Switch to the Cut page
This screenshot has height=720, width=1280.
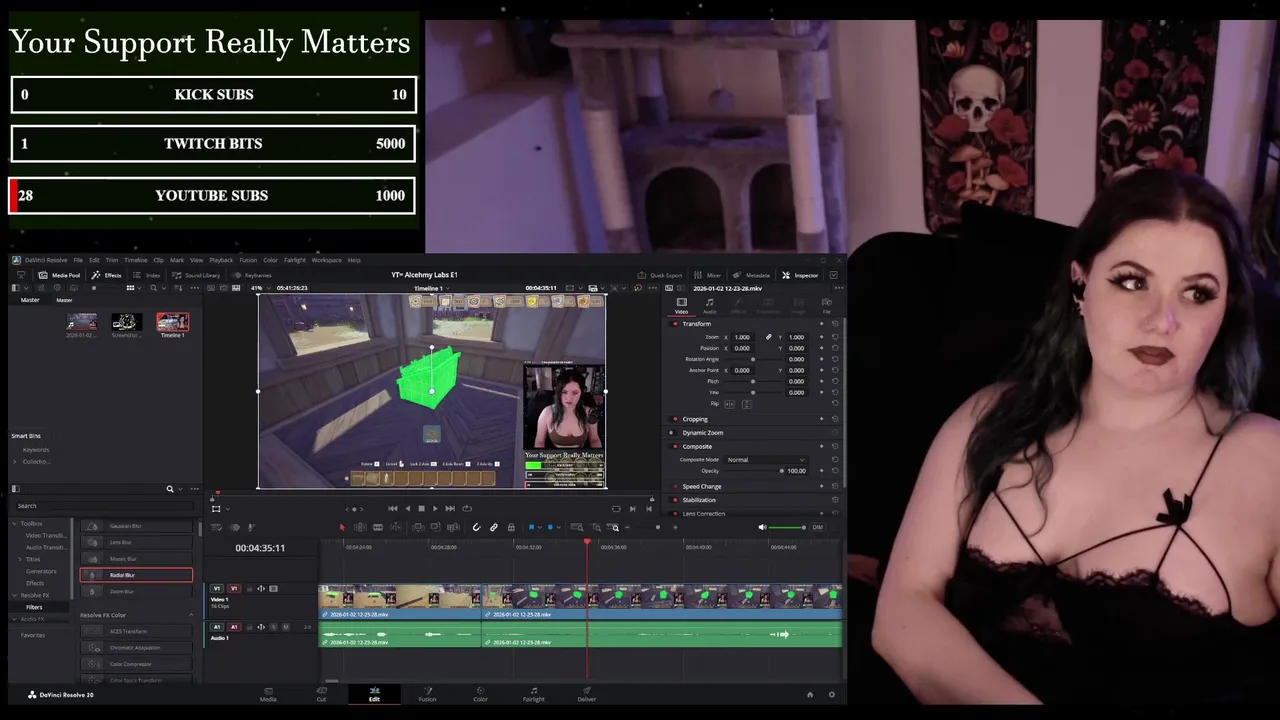[321, 693]
